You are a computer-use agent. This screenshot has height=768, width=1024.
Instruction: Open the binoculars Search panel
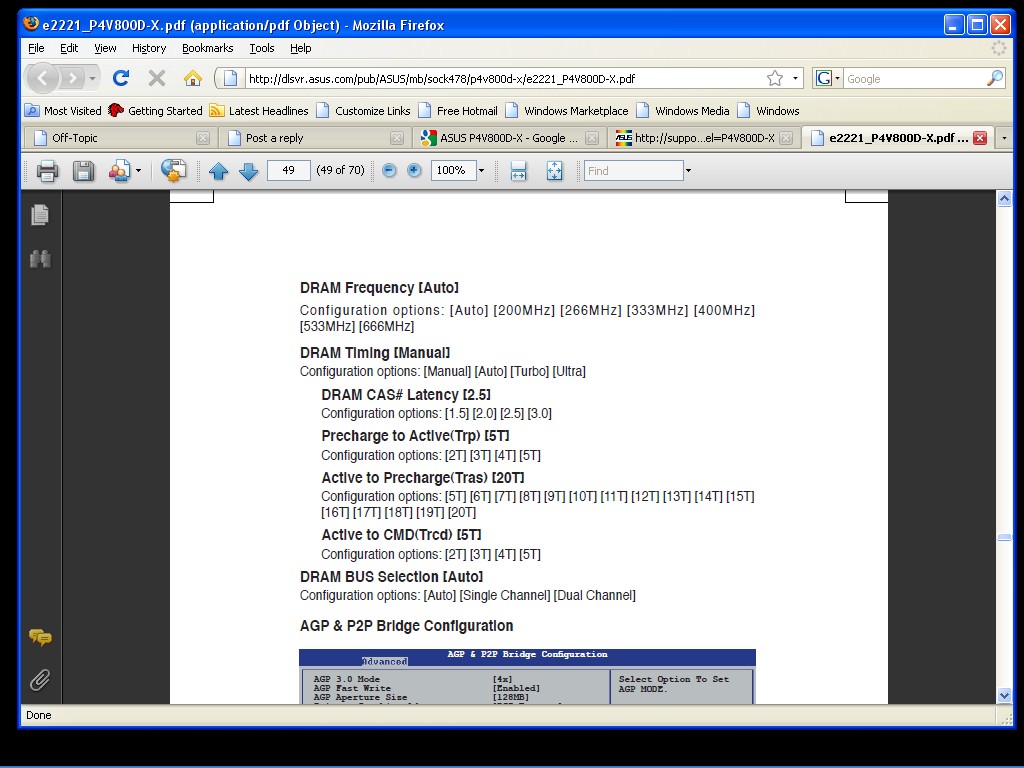pyautogui.click(x=40, y=259)
